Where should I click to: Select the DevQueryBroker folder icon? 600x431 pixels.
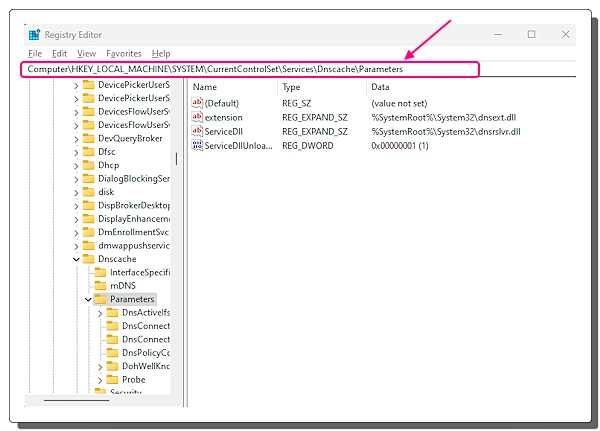88,138
